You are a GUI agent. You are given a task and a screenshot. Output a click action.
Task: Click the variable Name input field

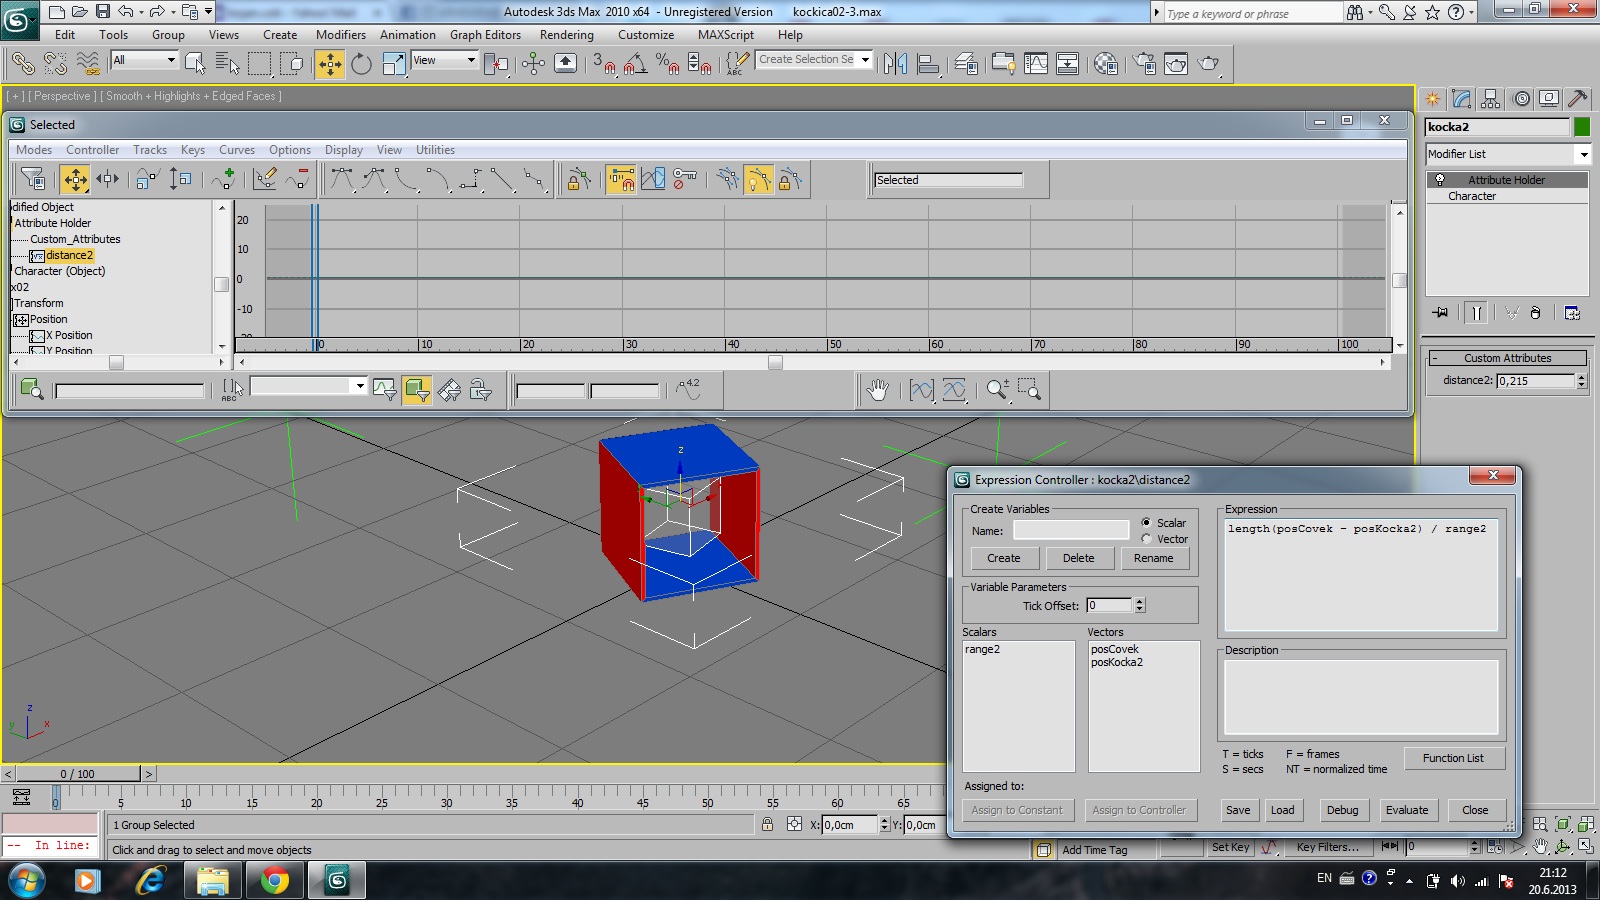pyautogui.click(x=1071, y=530)
